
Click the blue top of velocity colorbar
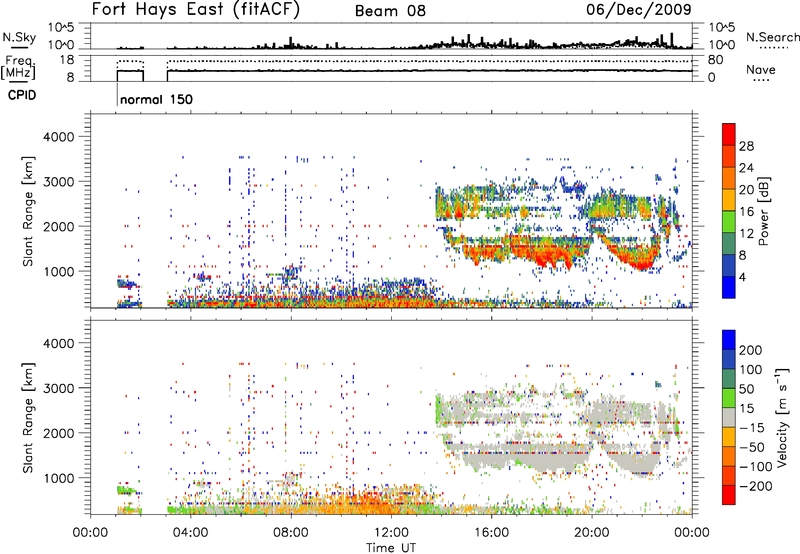tap(729, 340)
